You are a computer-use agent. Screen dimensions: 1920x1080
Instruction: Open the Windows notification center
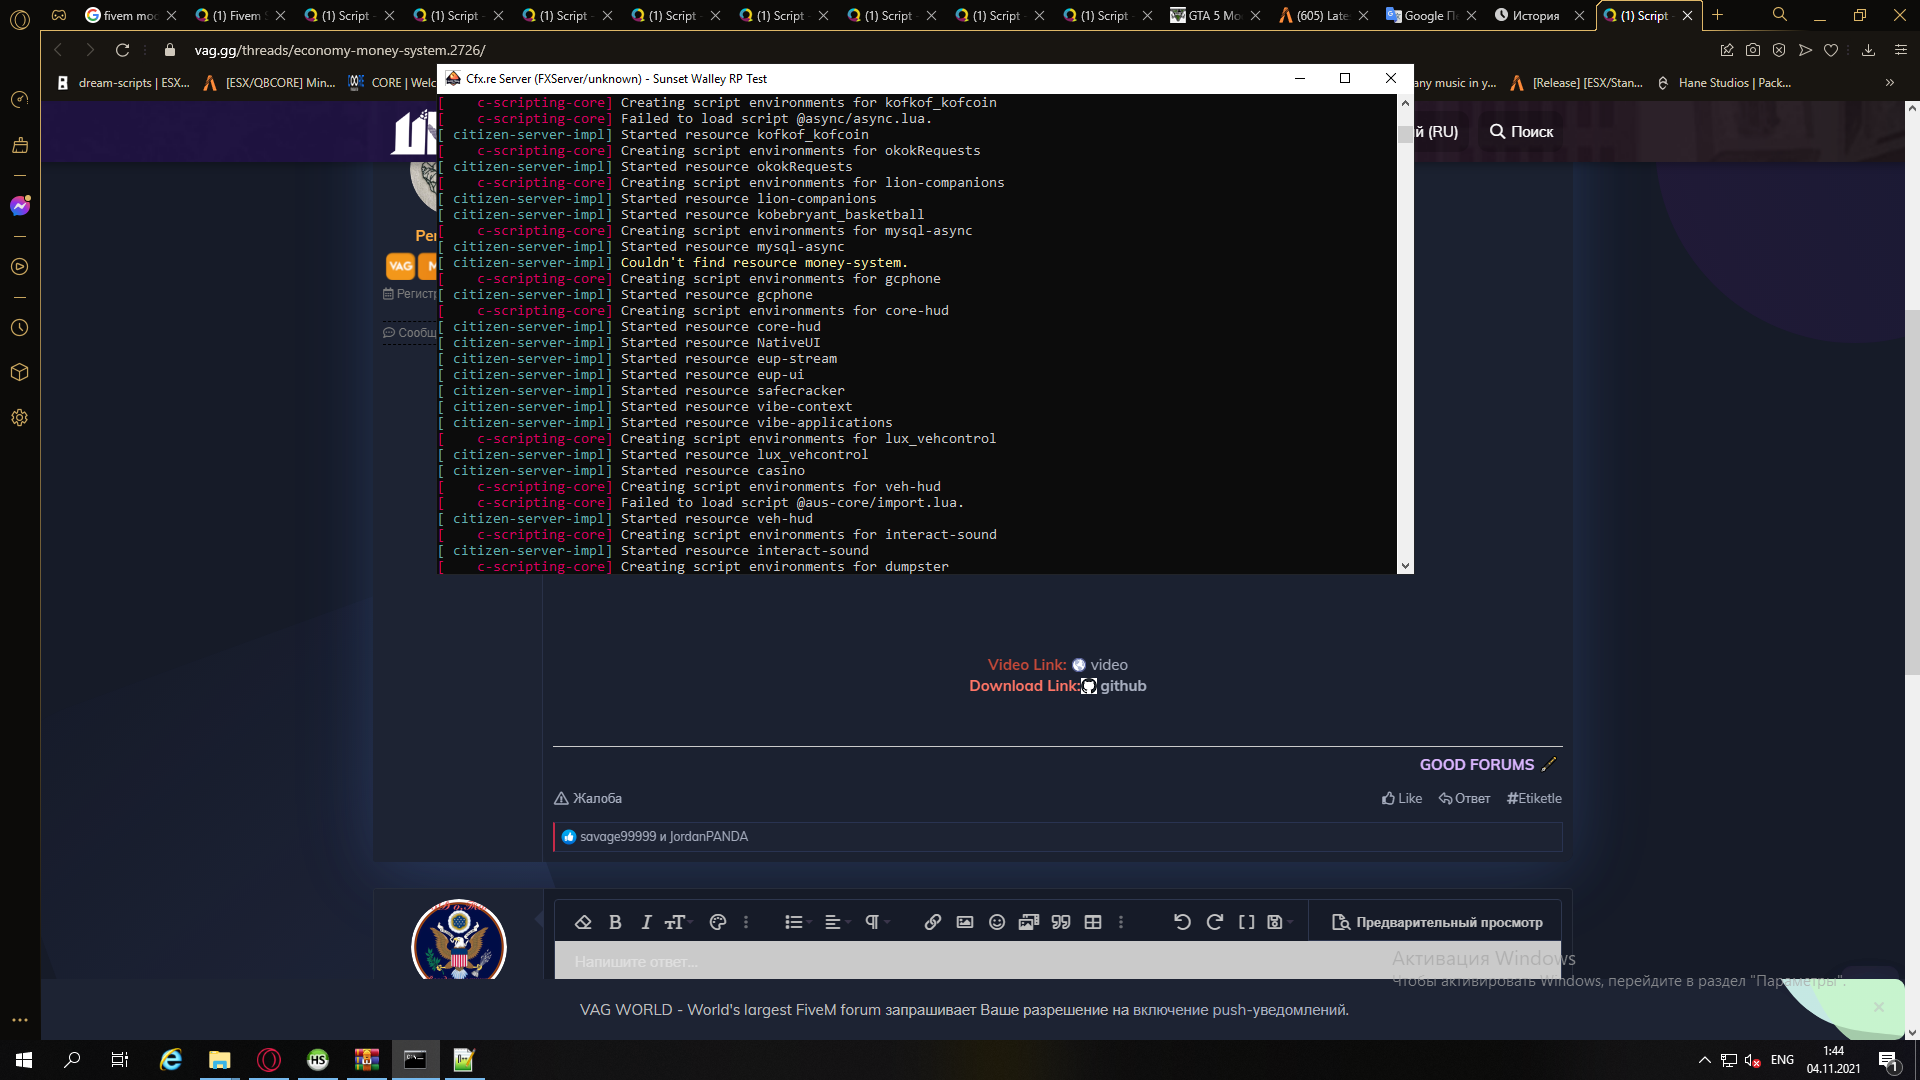coord(1888,1060)
